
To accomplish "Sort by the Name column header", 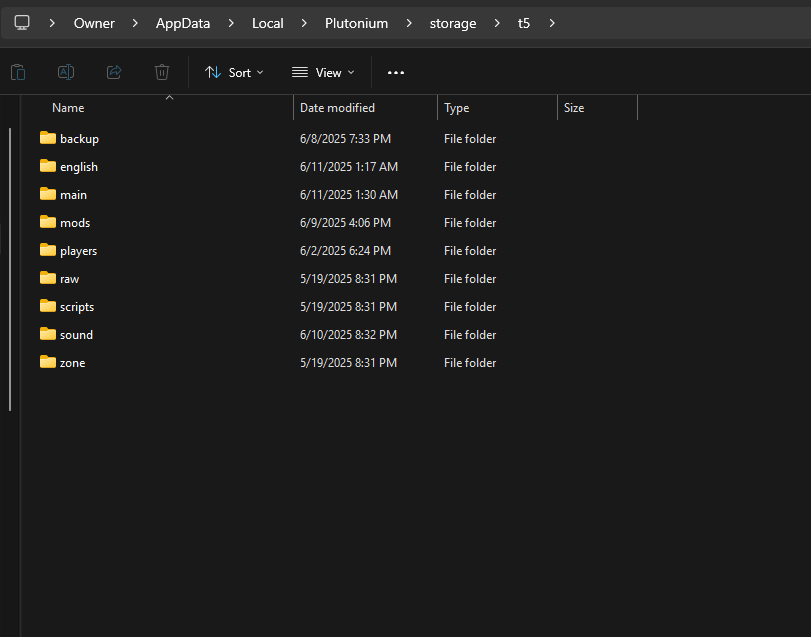I will (68, 108).
